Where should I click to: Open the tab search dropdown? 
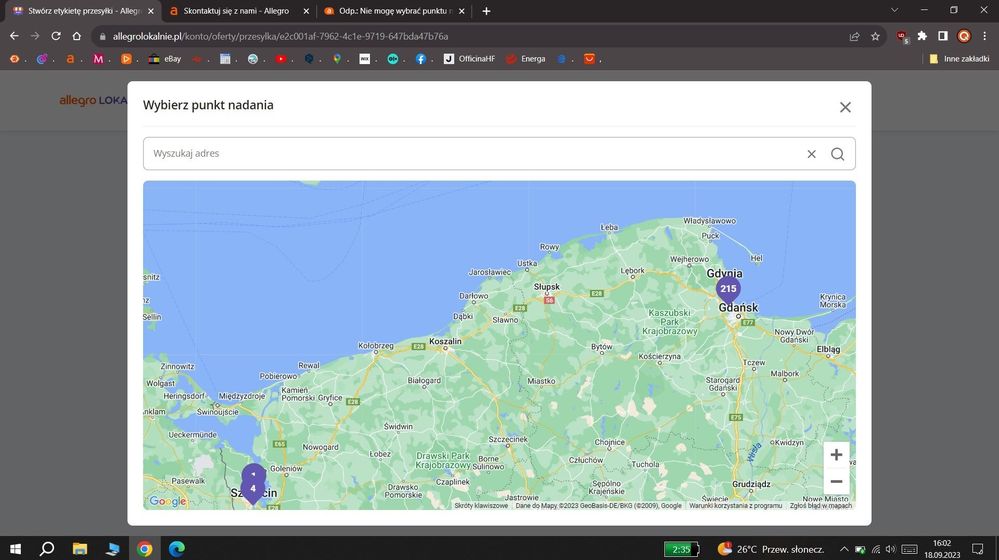click(895, 10)
